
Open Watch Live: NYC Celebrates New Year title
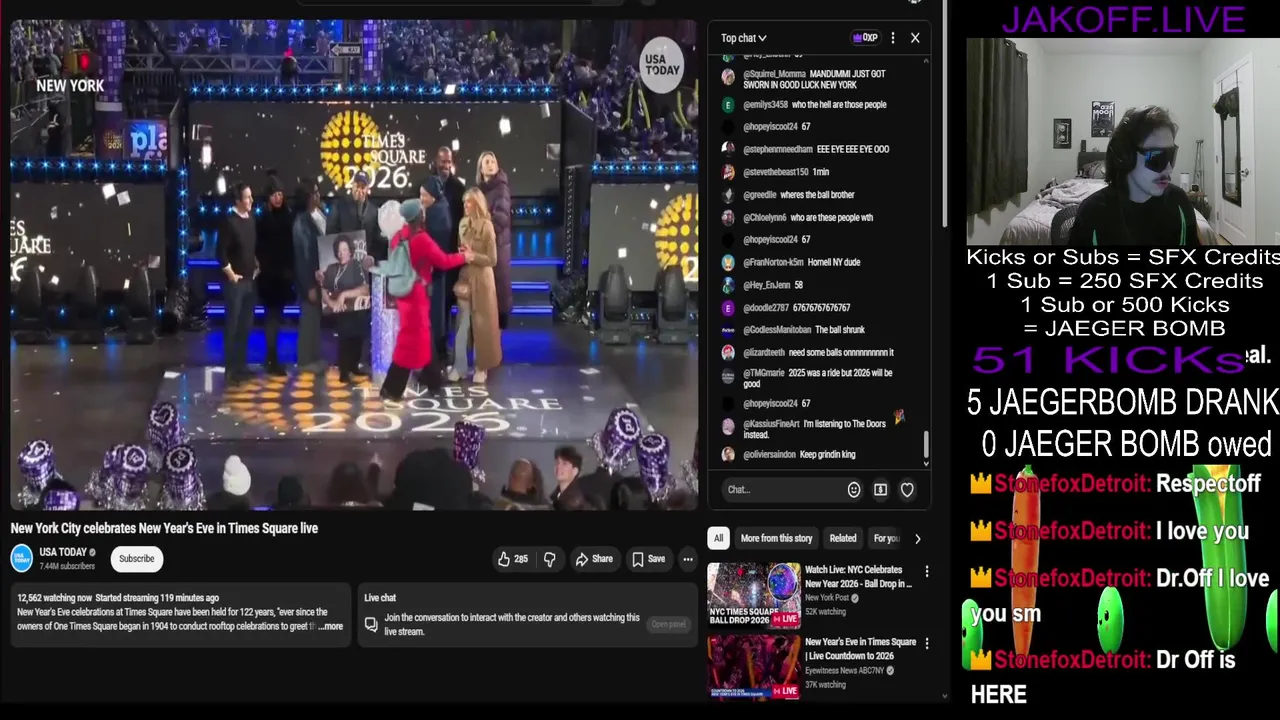(x=859, y=577)
